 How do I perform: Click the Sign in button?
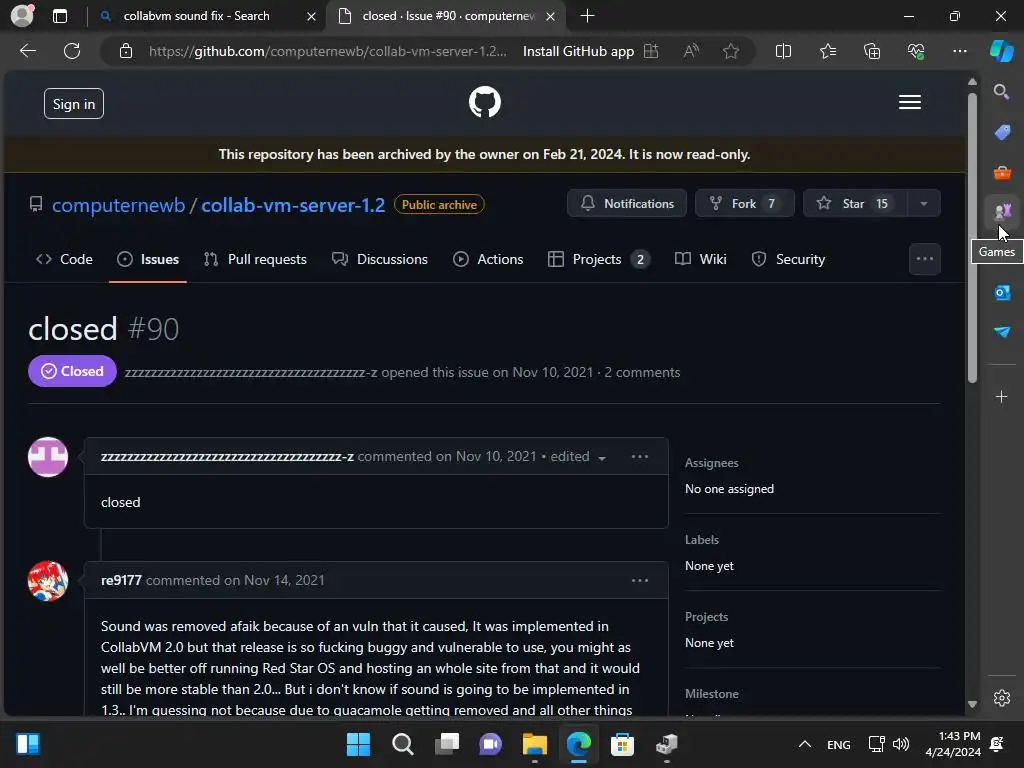pyautogui.click(x=74, y=104)
